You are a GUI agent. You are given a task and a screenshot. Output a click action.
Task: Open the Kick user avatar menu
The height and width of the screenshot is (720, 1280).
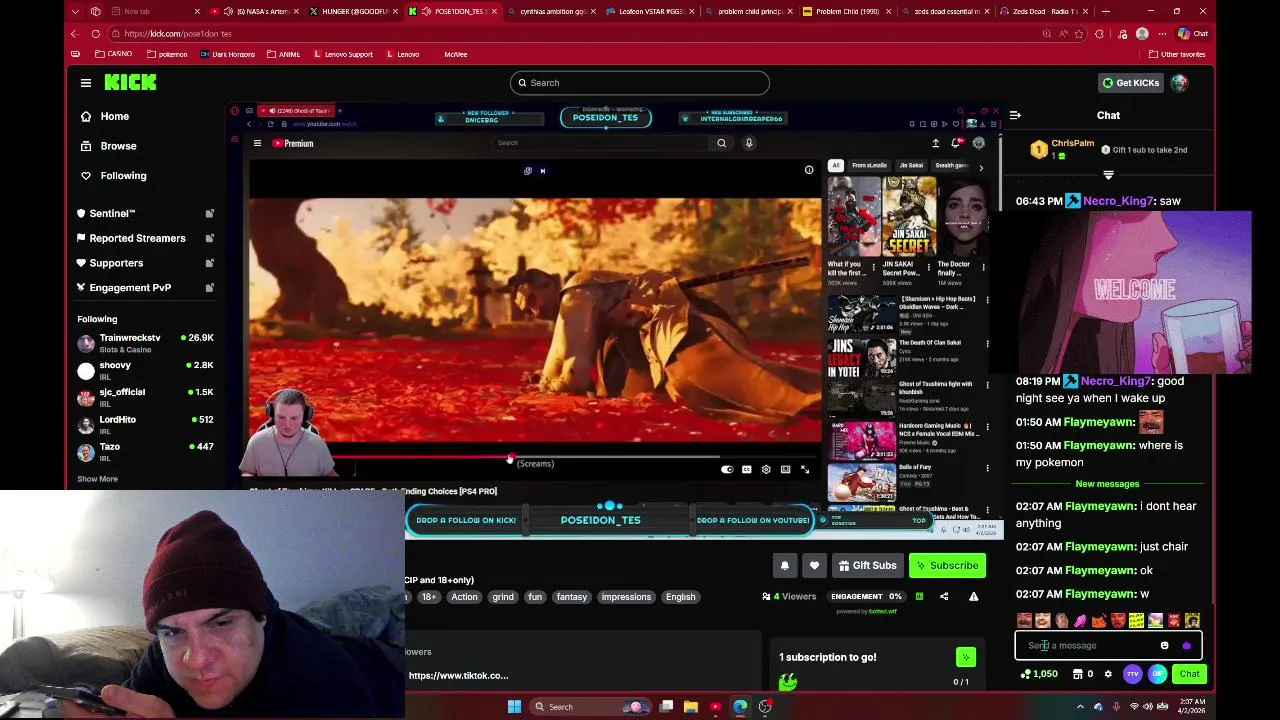tap(1180, 83)
